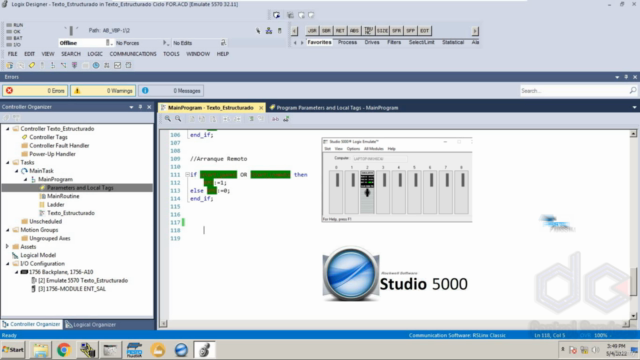This screenshot has height=360, width=640.
Task: Switch to Program Parameters and Local Tags tab
Action: [333, 108]
